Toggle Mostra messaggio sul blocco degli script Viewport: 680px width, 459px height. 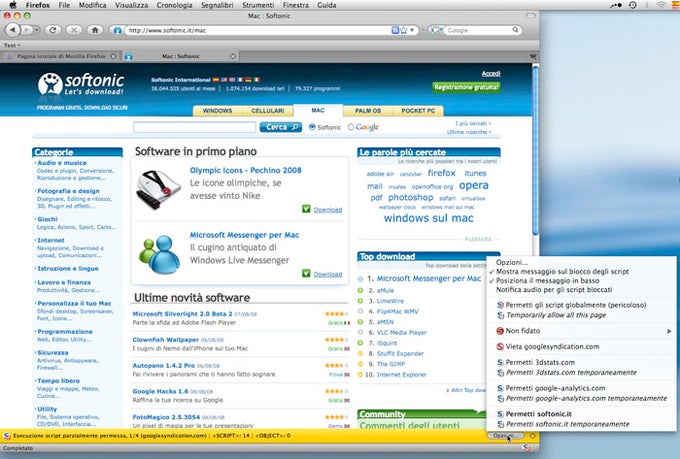click(562, 272)
